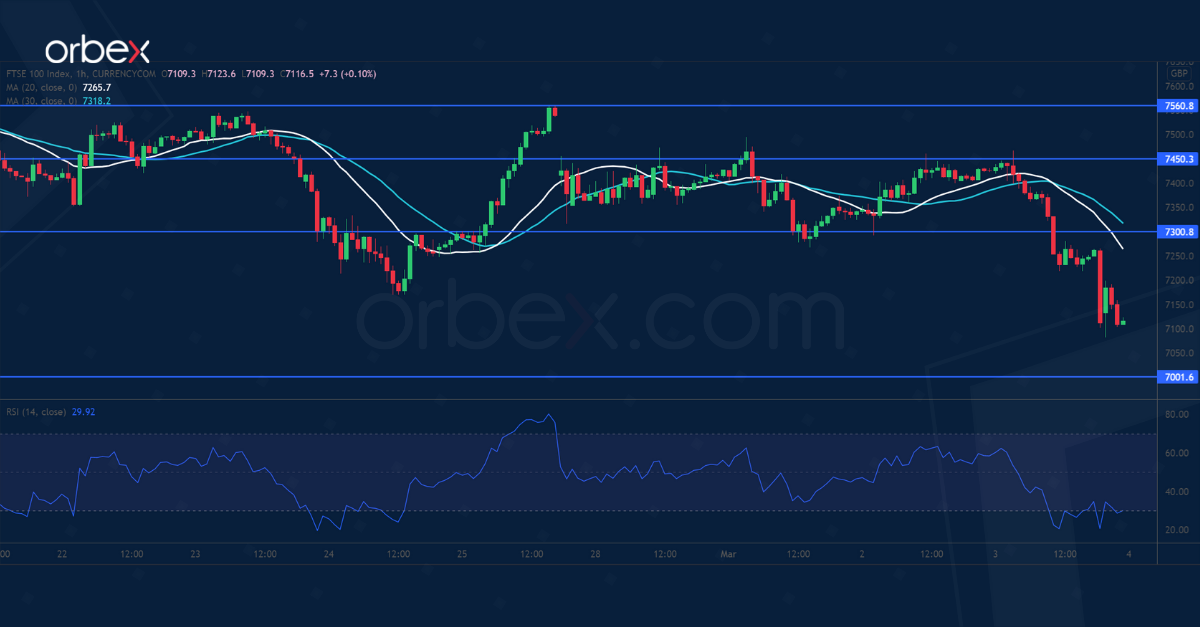Click the 23 date label on time axis

pos(197,553)
